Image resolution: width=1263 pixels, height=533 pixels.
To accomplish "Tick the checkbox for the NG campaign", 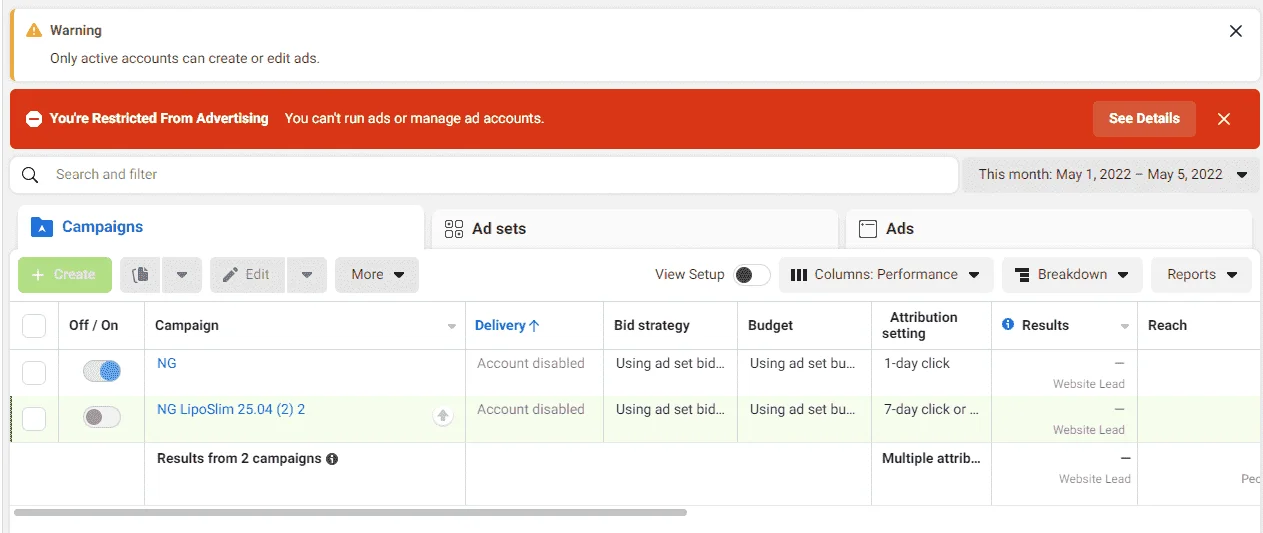I will pos(34,373).
